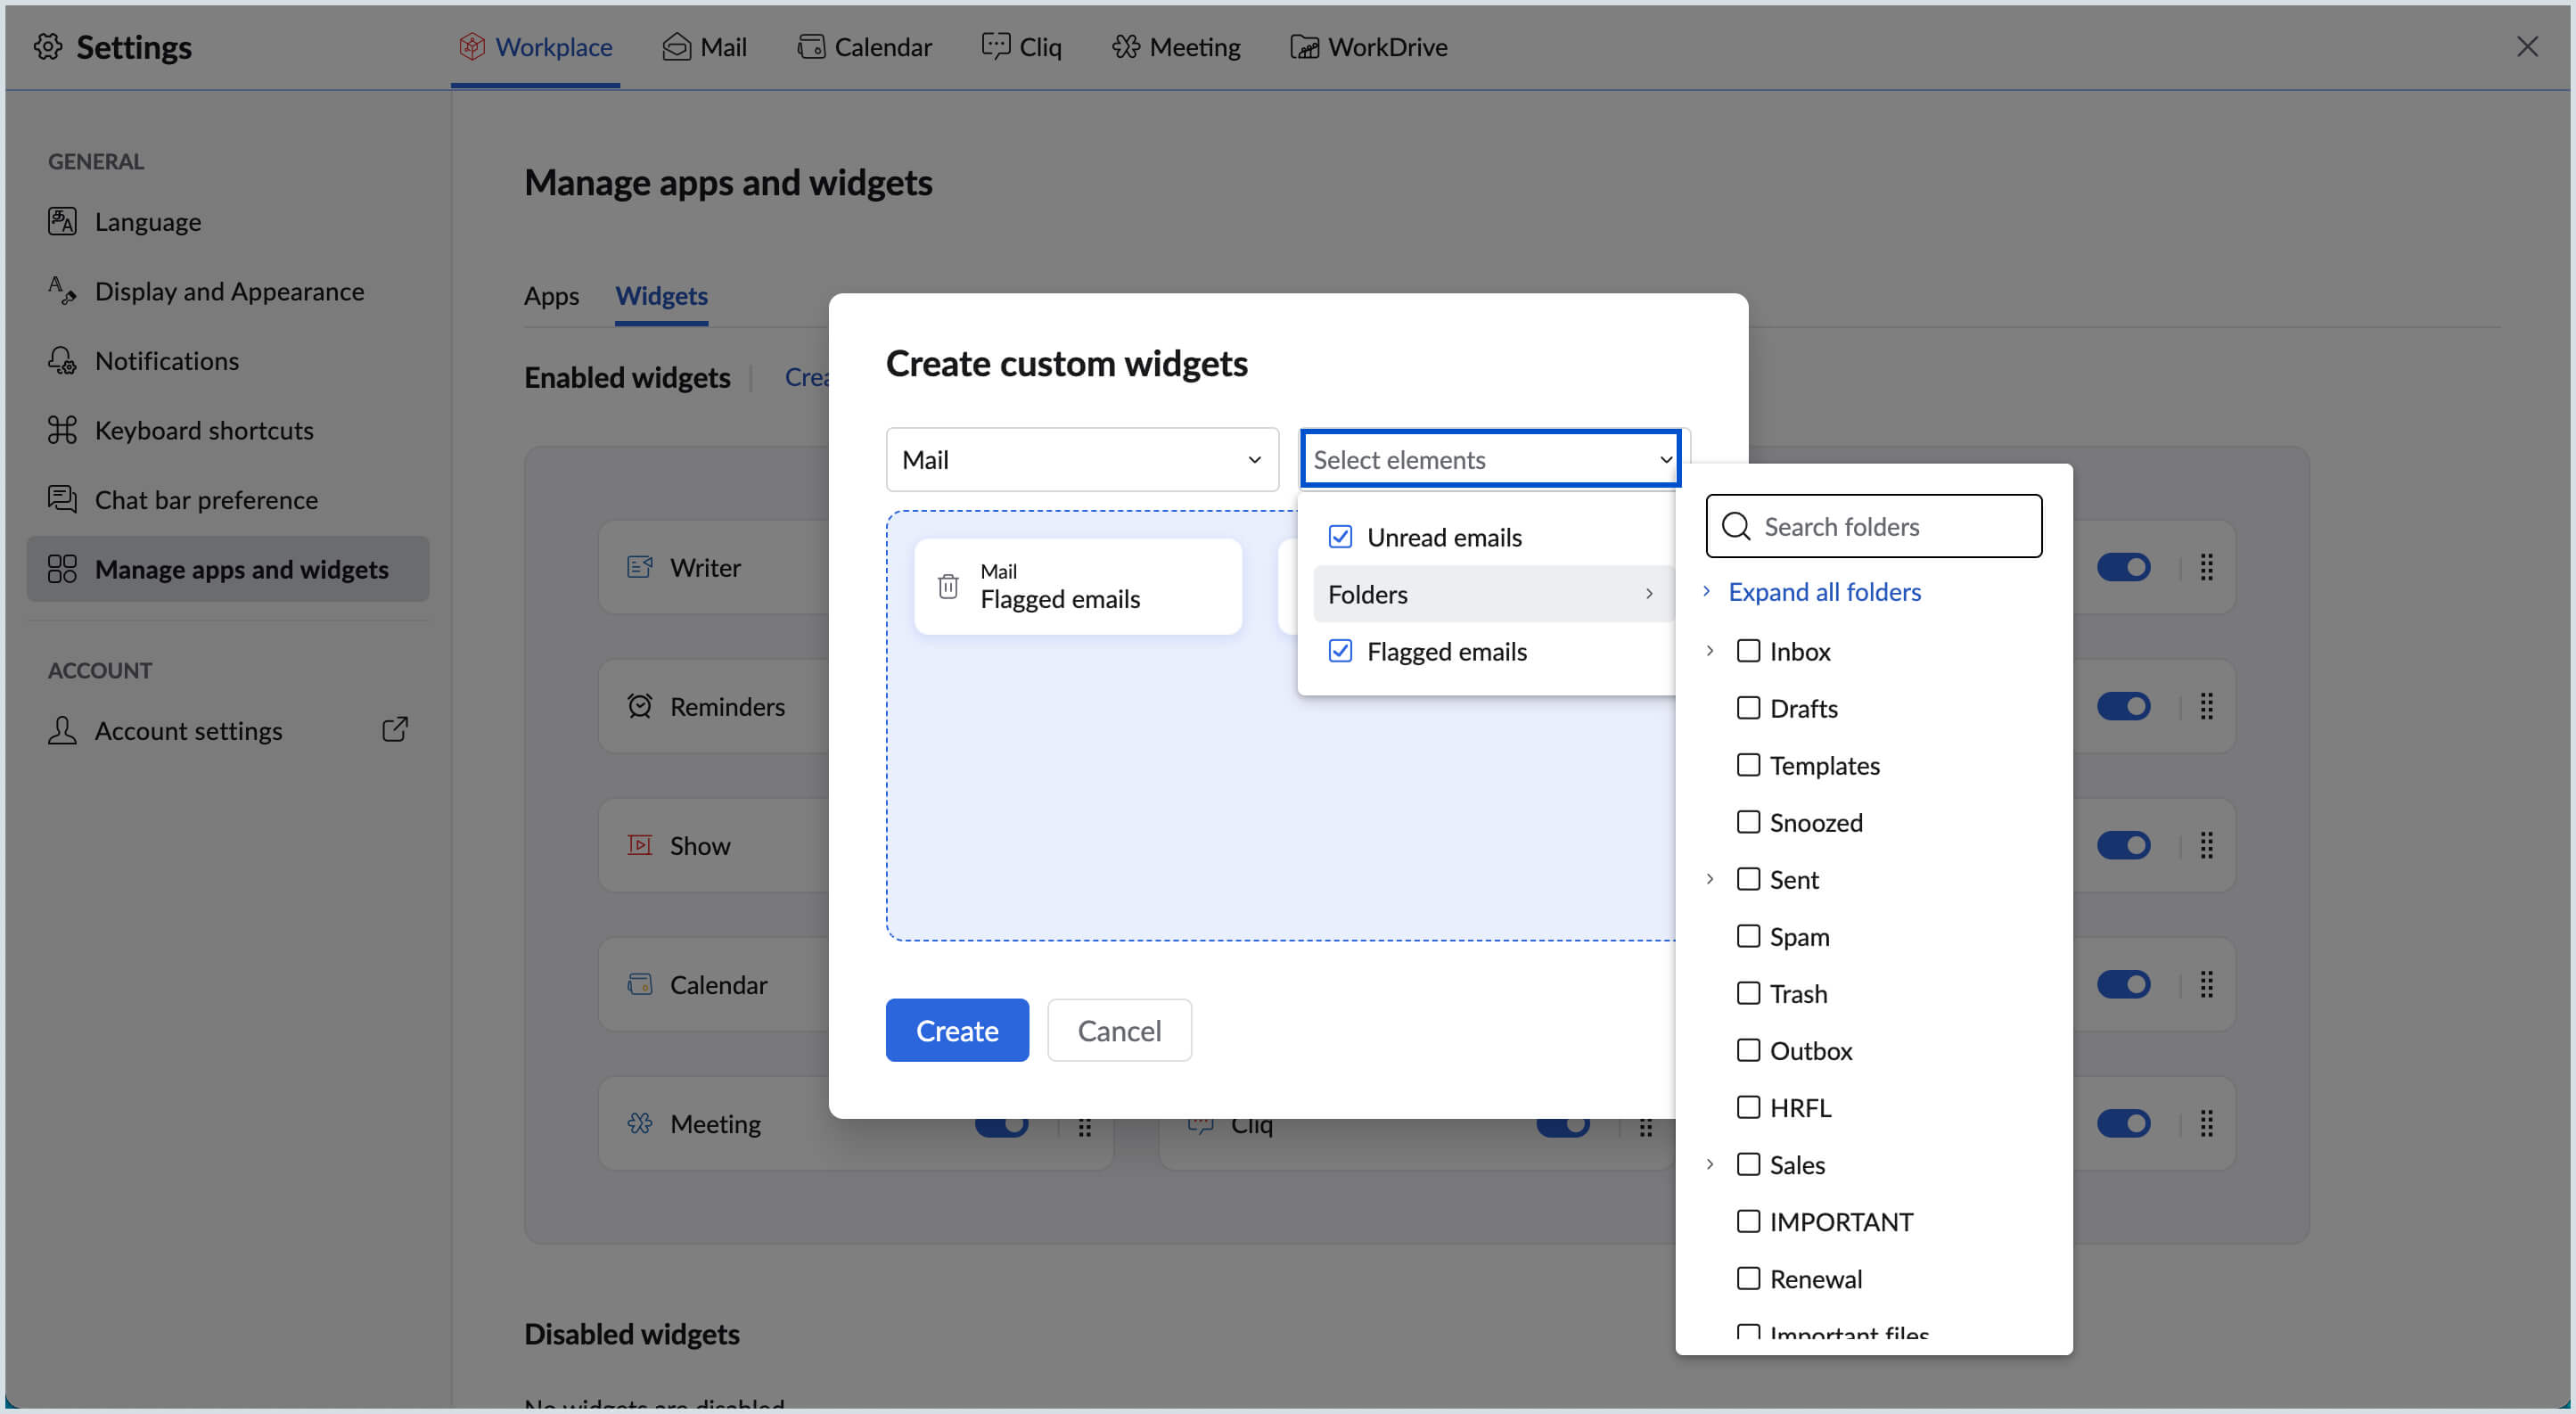Expand the Inbox folder tree arrow

tap(1710, 651)
